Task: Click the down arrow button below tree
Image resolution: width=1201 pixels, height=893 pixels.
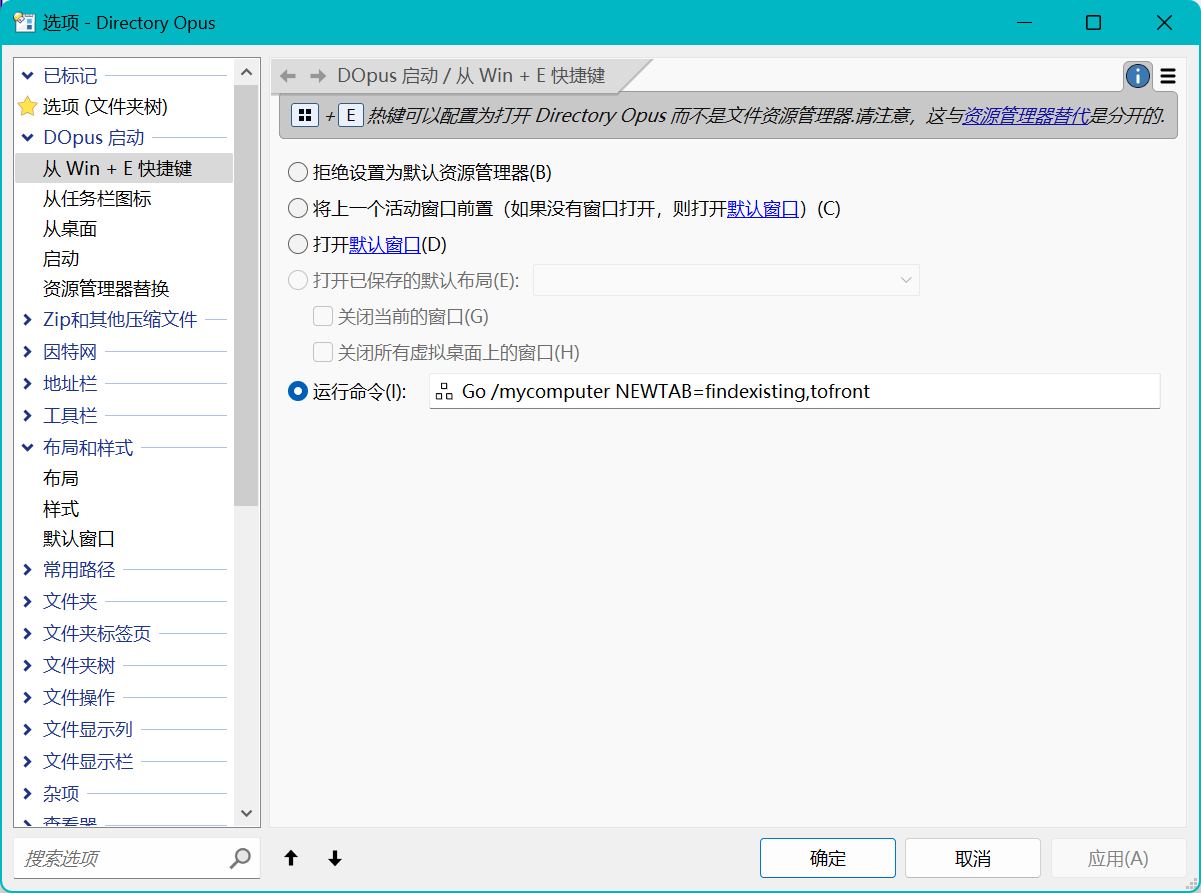Action: [335, 858]
